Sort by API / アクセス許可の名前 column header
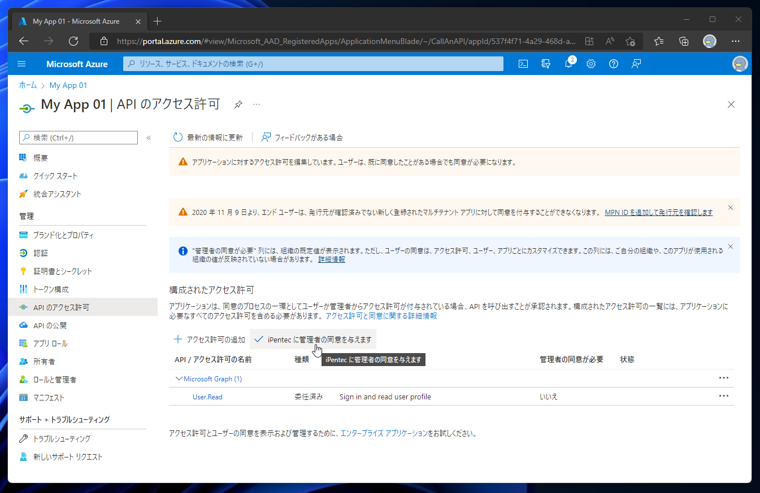Viewport: 760px width, 493px height. pos(213,359)
